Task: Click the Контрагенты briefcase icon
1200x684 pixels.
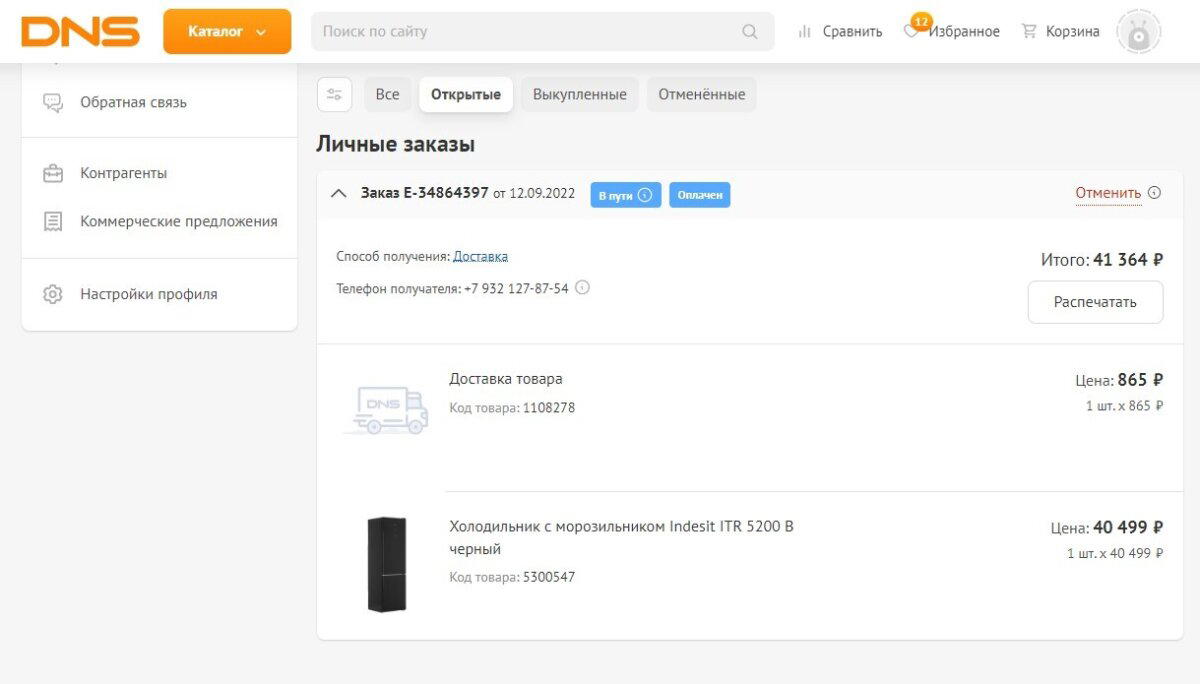Action: tap(53, 173)
